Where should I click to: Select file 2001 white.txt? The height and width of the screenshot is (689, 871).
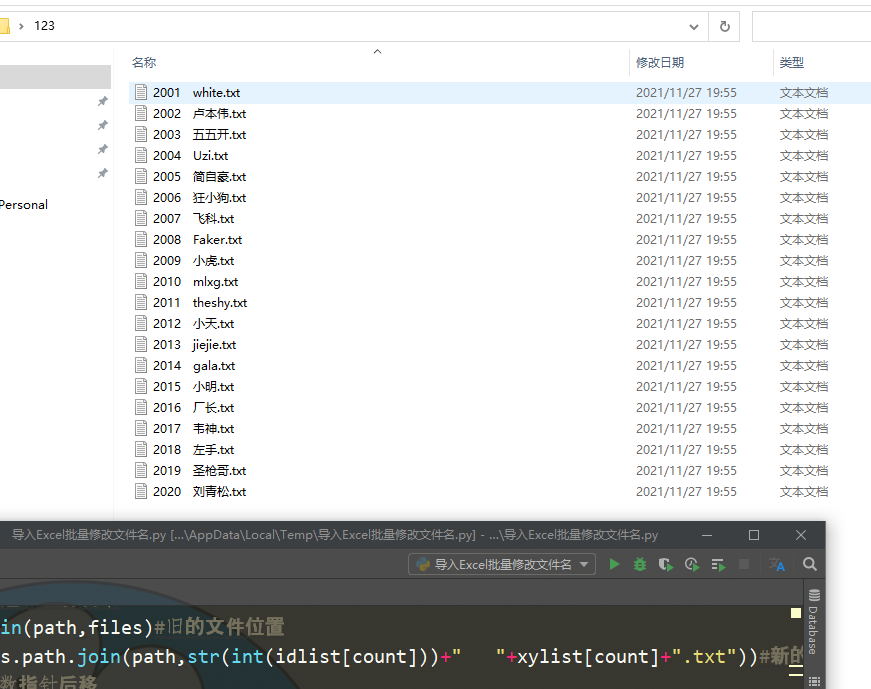pyautogui.click(x=197, y=92)
